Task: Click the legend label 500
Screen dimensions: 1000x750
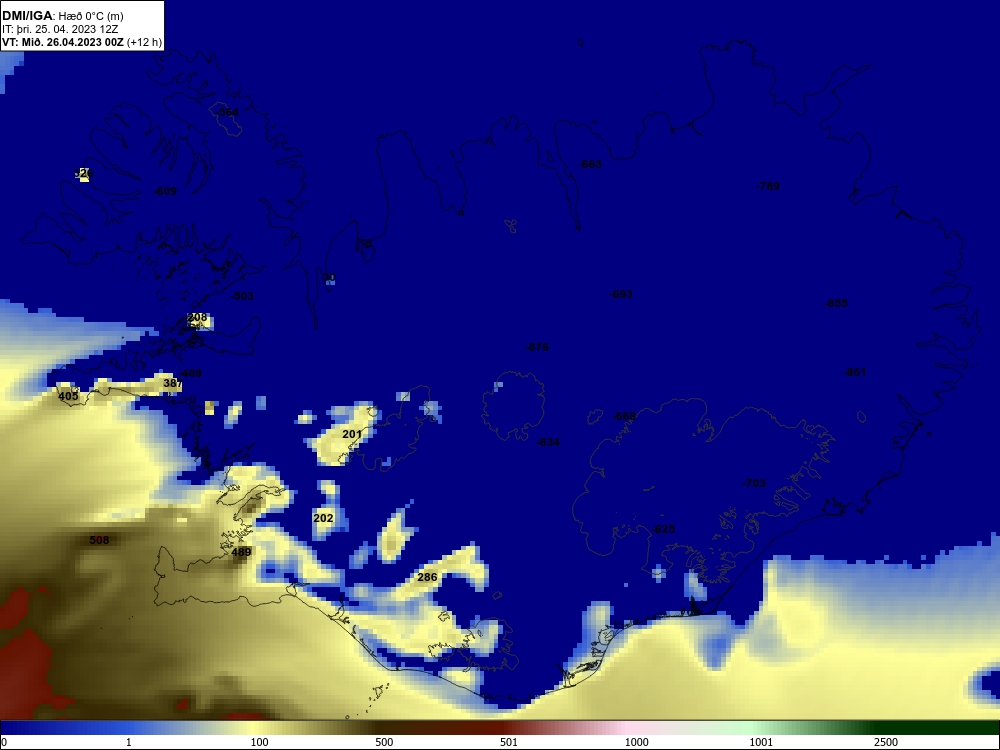Action: tap(385, 742)
